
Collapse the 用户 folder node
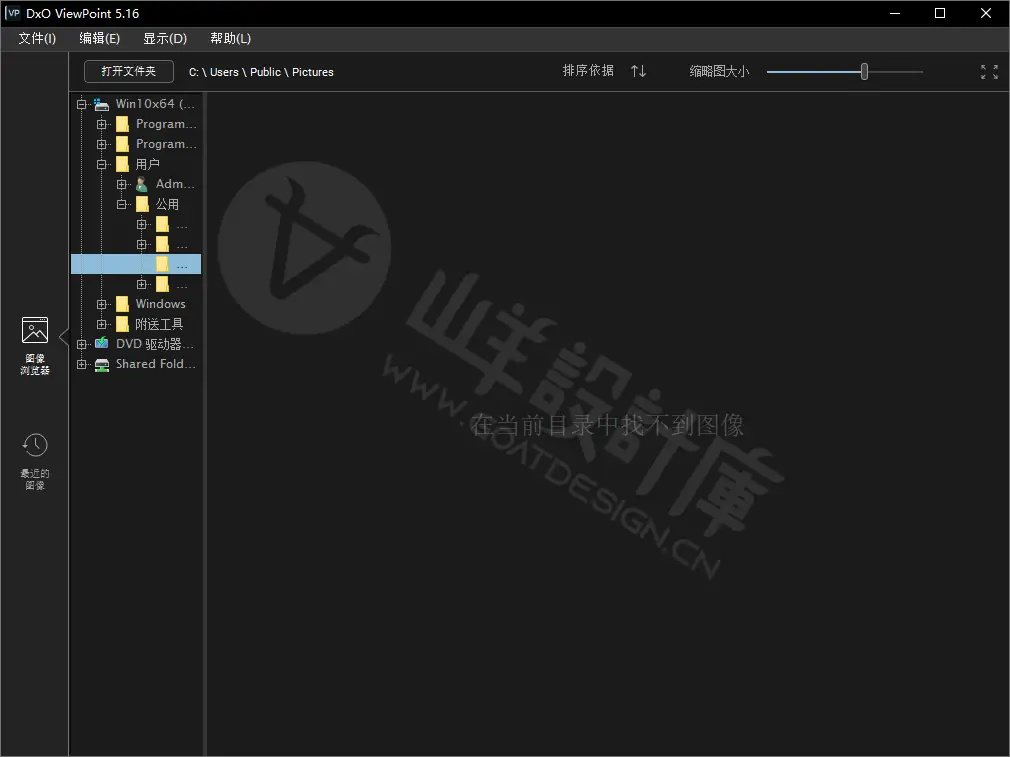tap(102, 164)
